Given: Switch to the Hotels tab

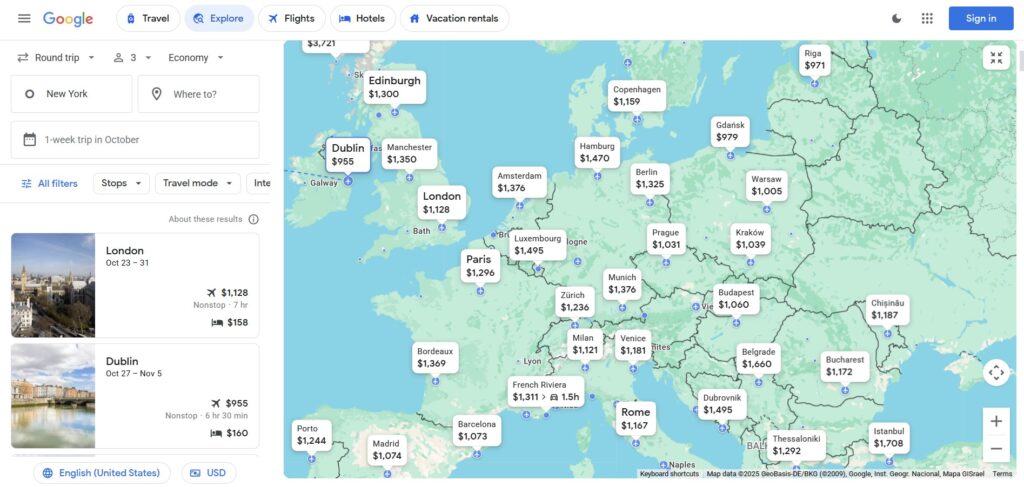Looking at the screenshot, I should [x=362, y=18].
